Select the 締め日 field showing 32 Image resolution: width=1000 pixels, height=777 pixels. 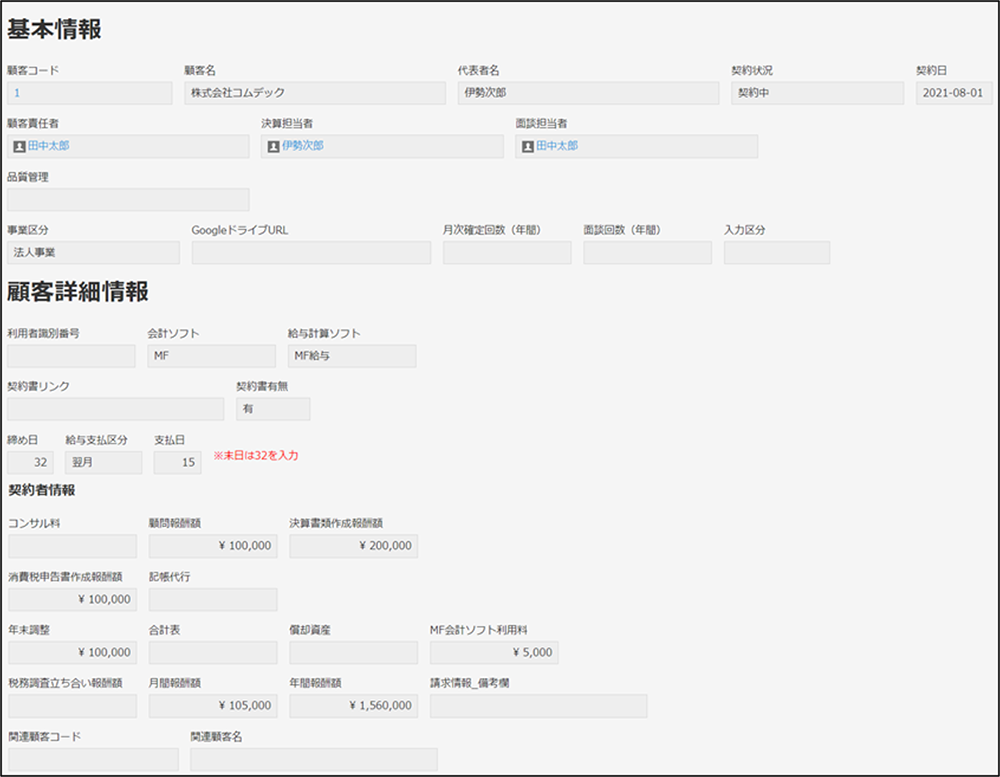tap(30, 462)
